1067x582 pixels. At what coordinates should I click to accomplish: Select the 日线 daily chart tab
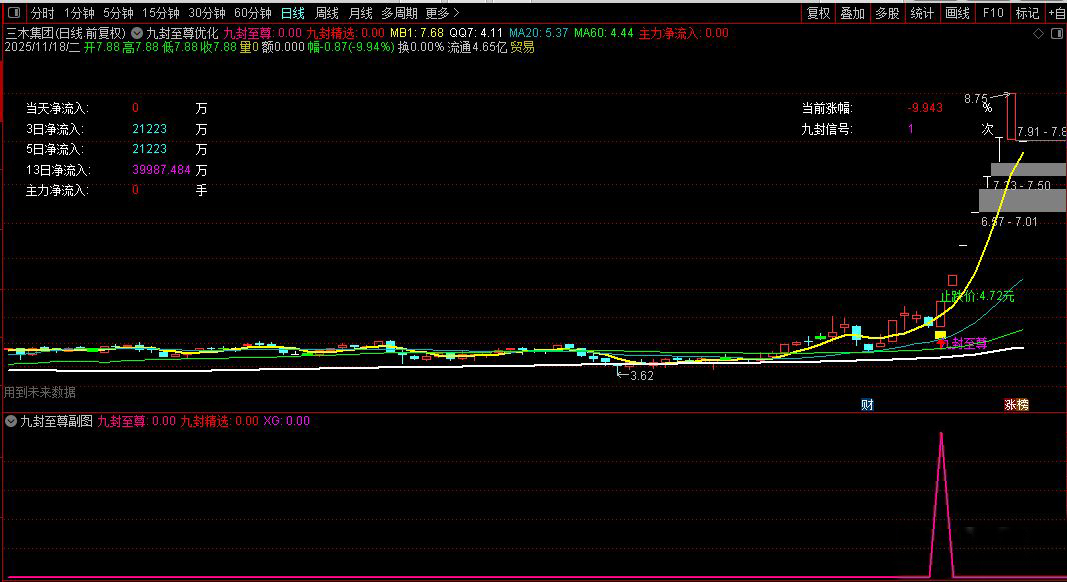pos(293,13)
